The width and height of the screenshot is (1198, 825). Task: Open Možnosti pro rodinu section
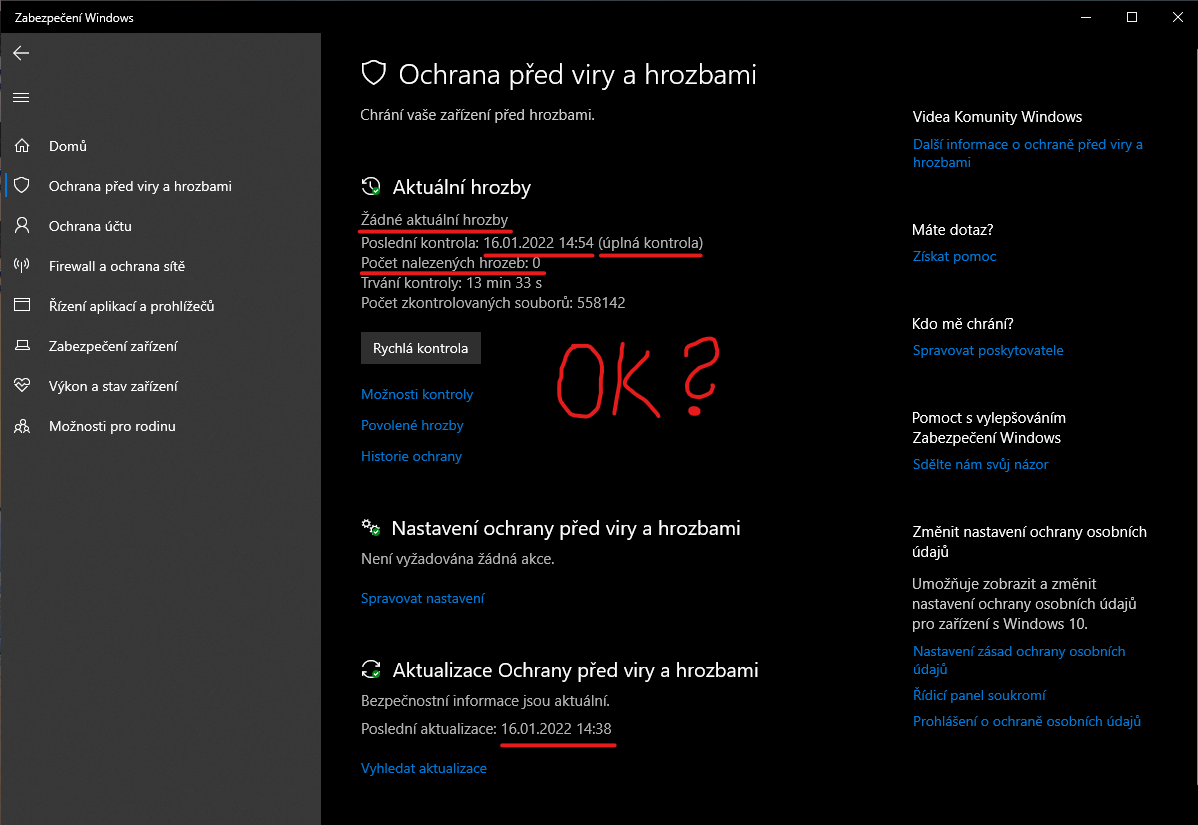pos(112,426)
